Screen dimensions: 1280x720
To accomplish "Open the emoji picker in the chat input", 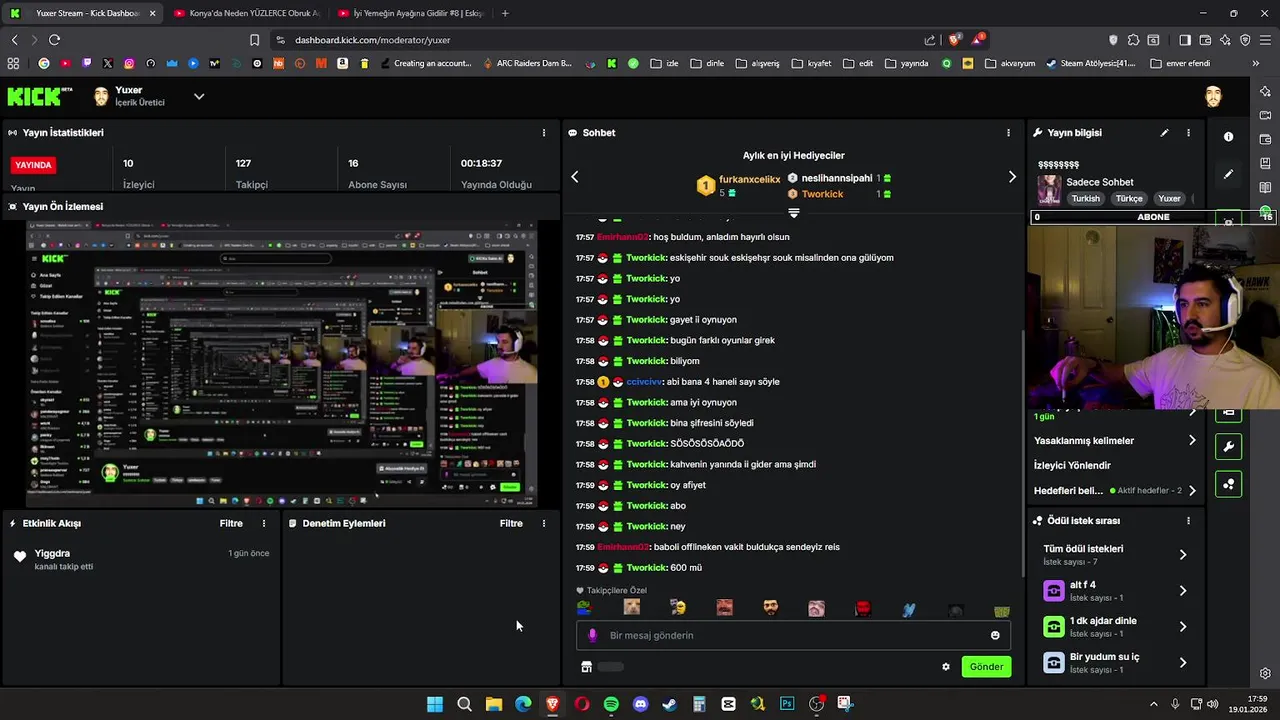I will pyautogui.click(x=995, y=635).
